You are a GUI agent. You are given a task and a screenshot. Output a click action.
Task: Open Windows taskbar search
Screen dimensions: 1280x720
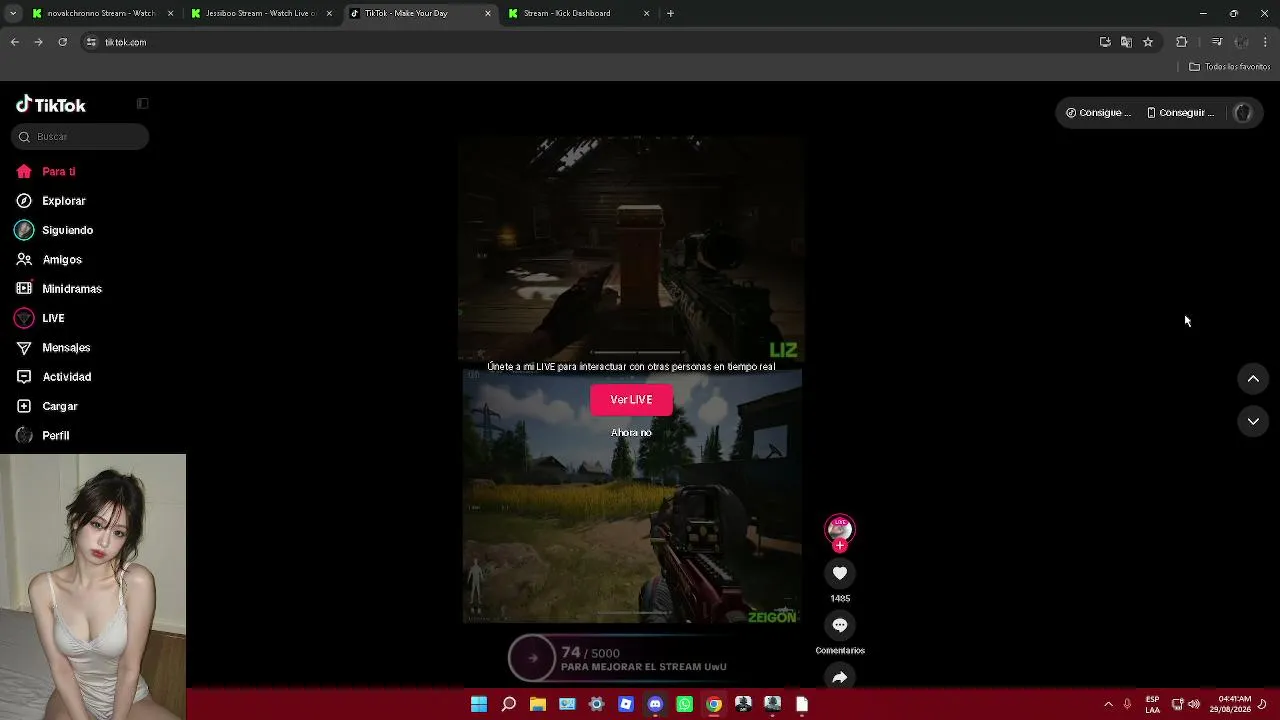[508, 705]
